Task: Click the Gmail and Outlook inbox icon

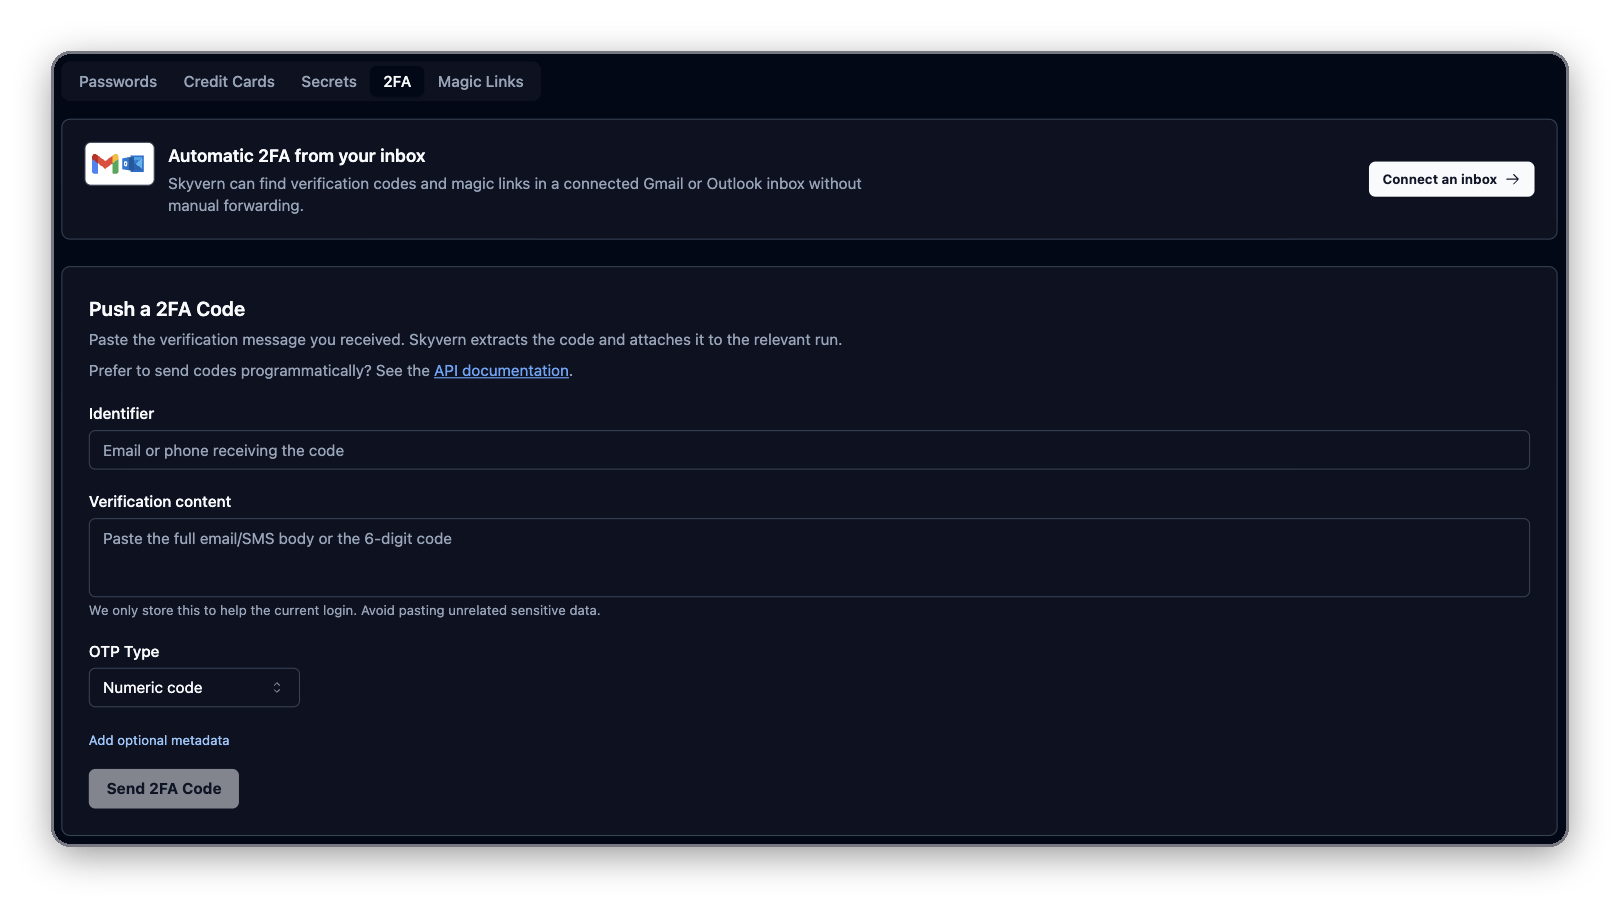Action: pyautogui.click(x=120, y=164)
